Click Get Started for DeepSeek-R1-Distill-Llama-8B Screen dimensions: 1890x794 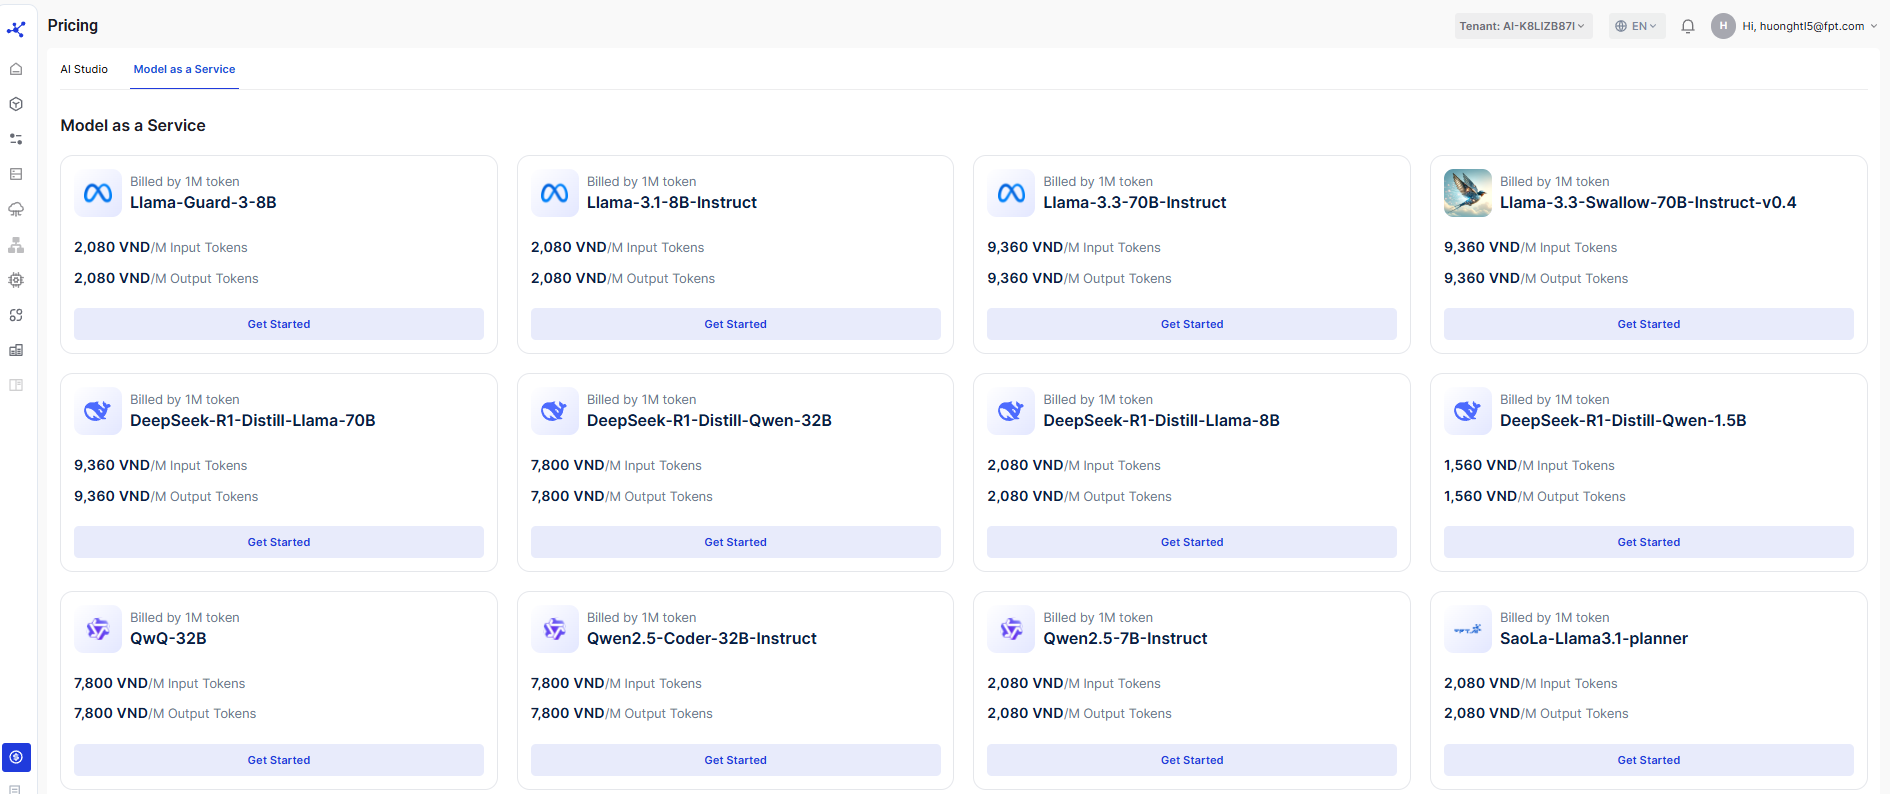pos(1192,542)
